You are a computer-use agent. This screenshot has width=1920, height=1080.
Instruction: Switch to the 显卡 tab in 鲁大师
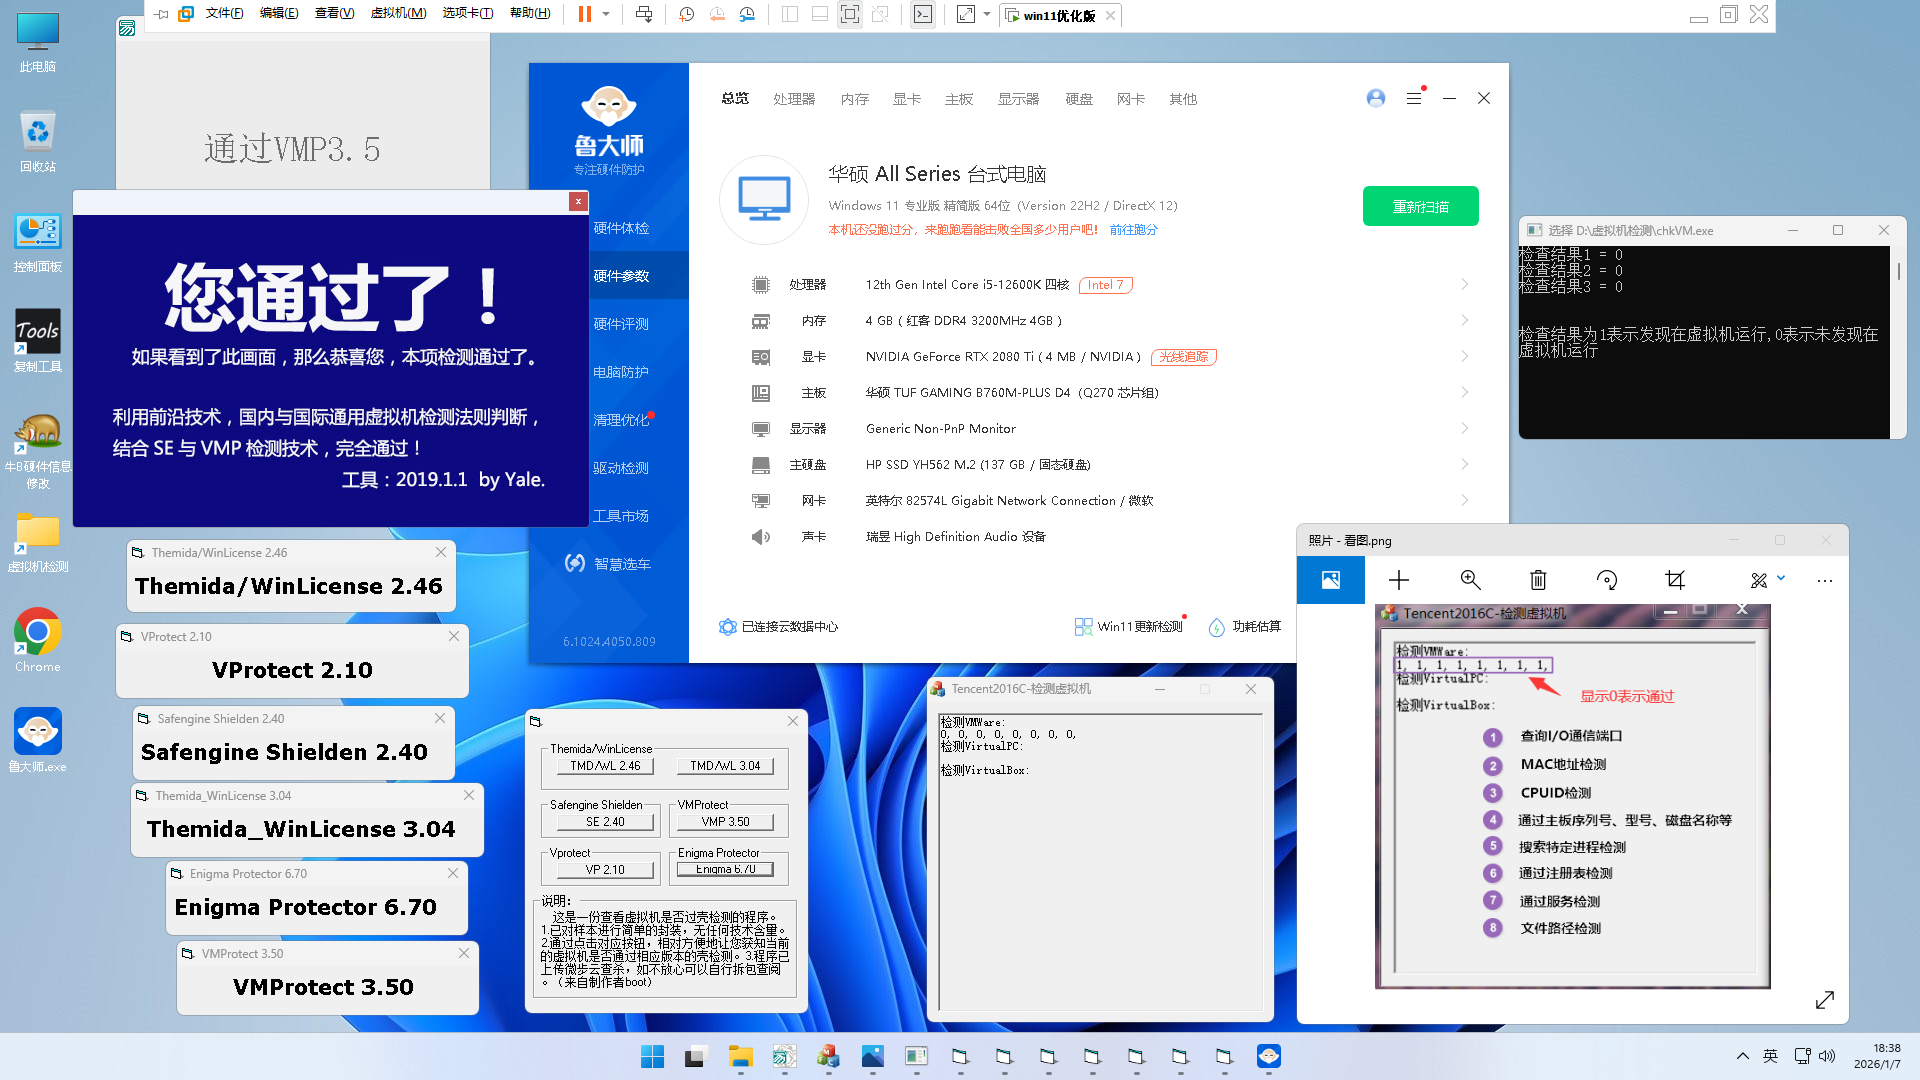(906, 99)
